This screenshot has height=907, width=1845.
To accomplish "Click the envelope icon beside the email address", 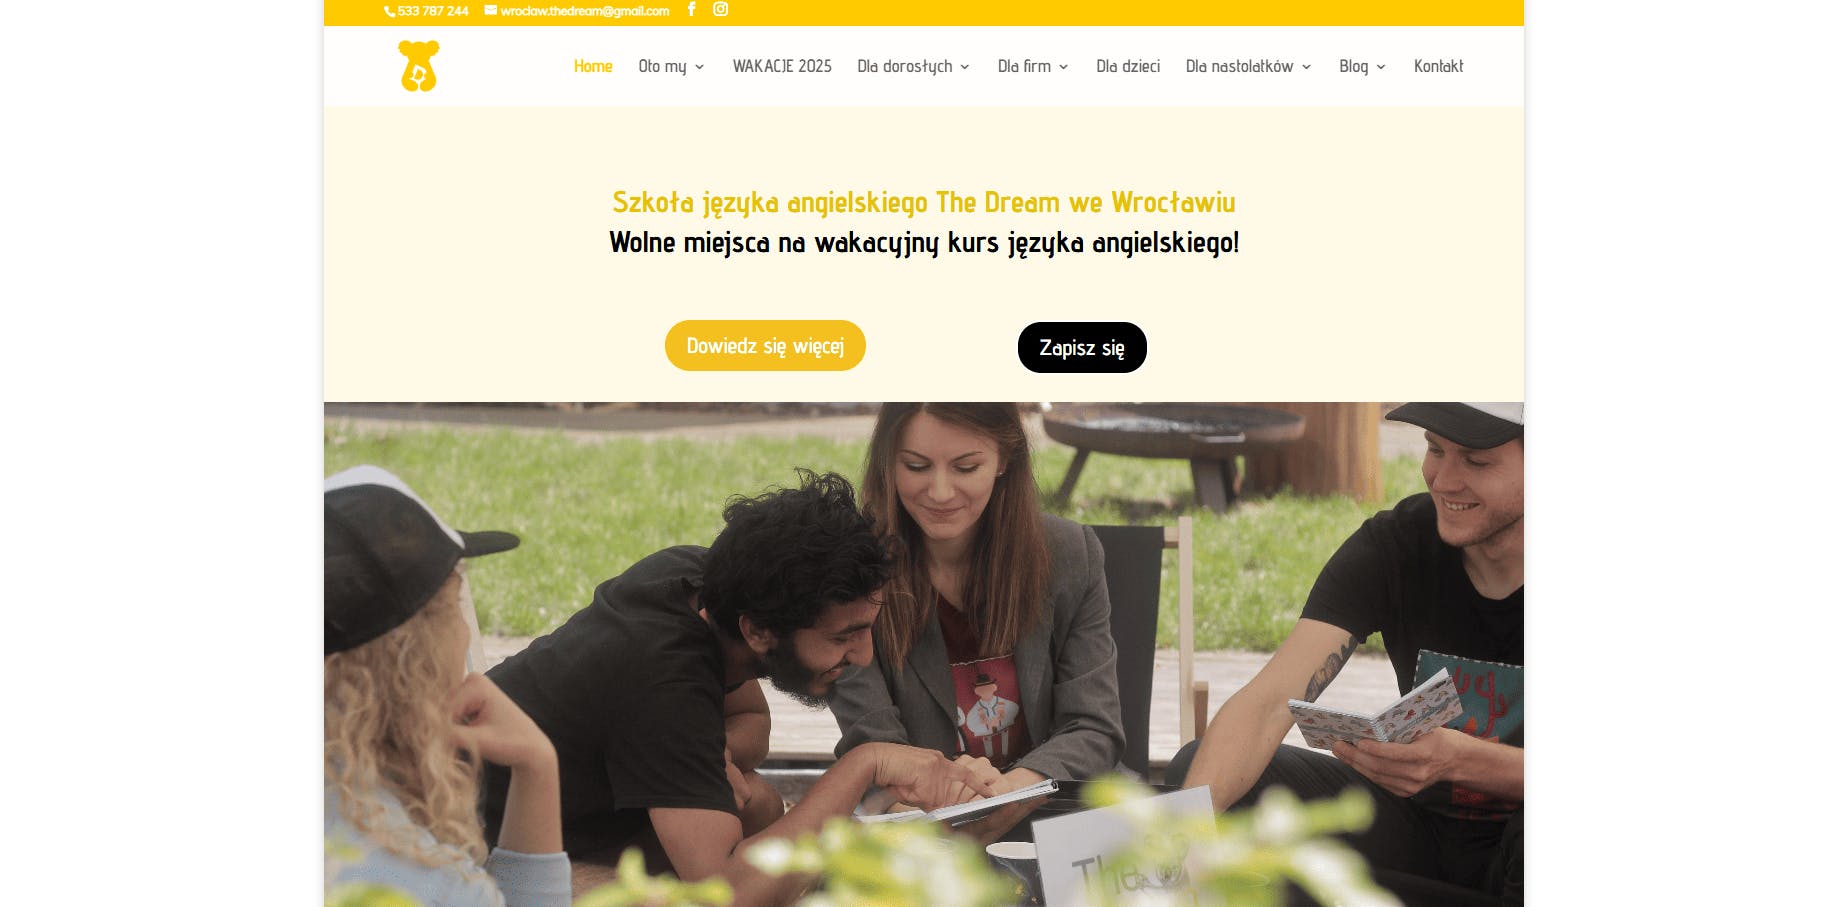I will click(x=490, y=10).
